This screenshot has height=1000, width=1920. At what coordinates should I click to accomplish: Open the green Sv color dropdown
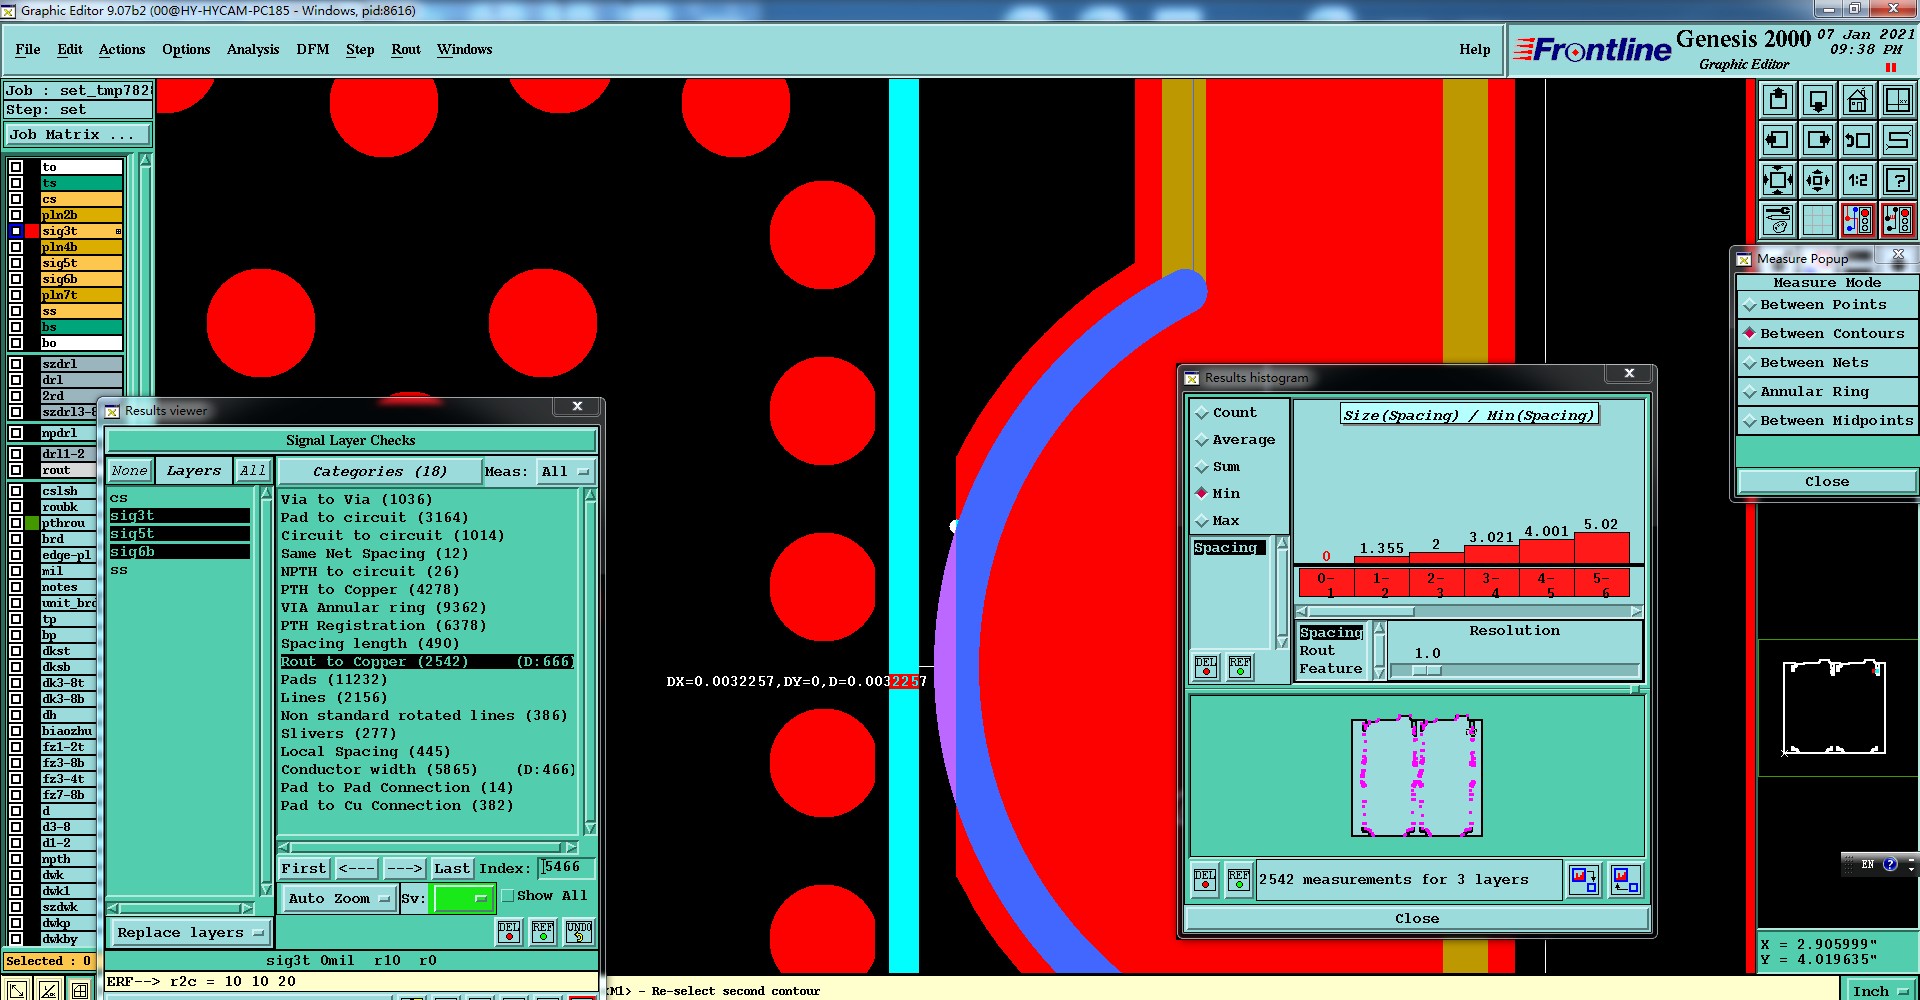[x=462, y=899]
